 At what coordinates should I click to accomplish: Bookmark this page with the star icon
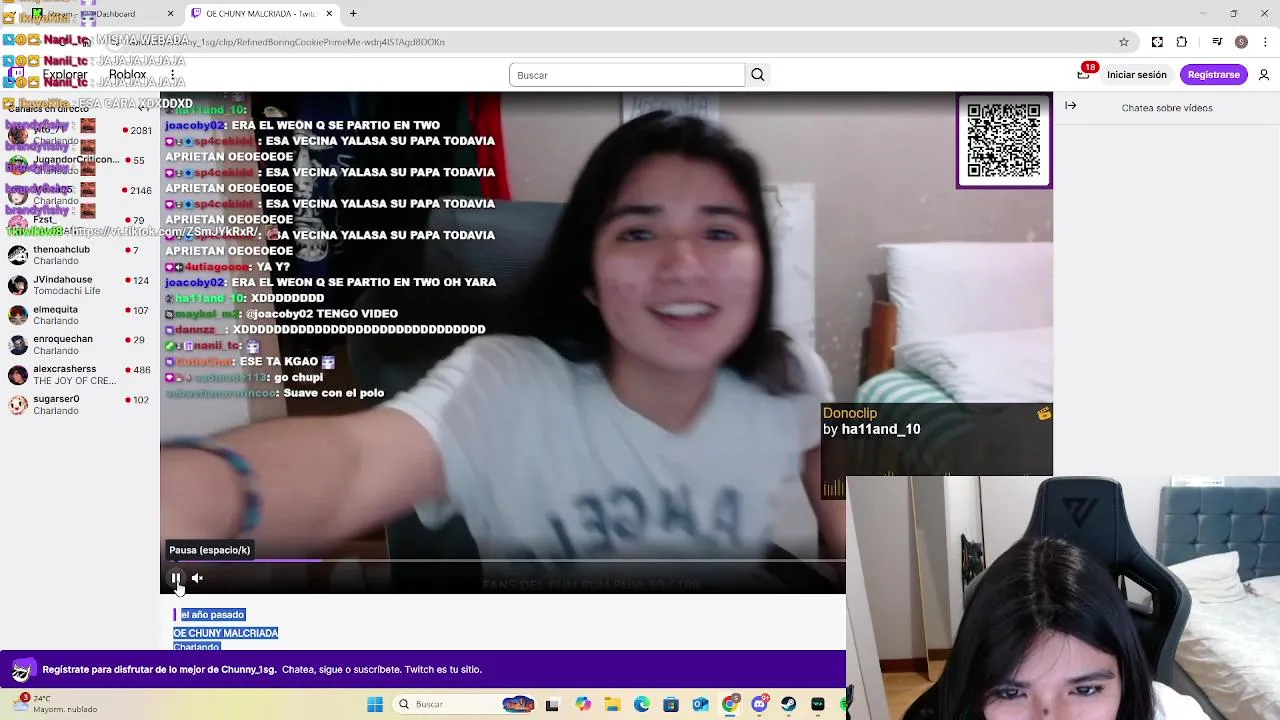click(x=1124, y=42)
